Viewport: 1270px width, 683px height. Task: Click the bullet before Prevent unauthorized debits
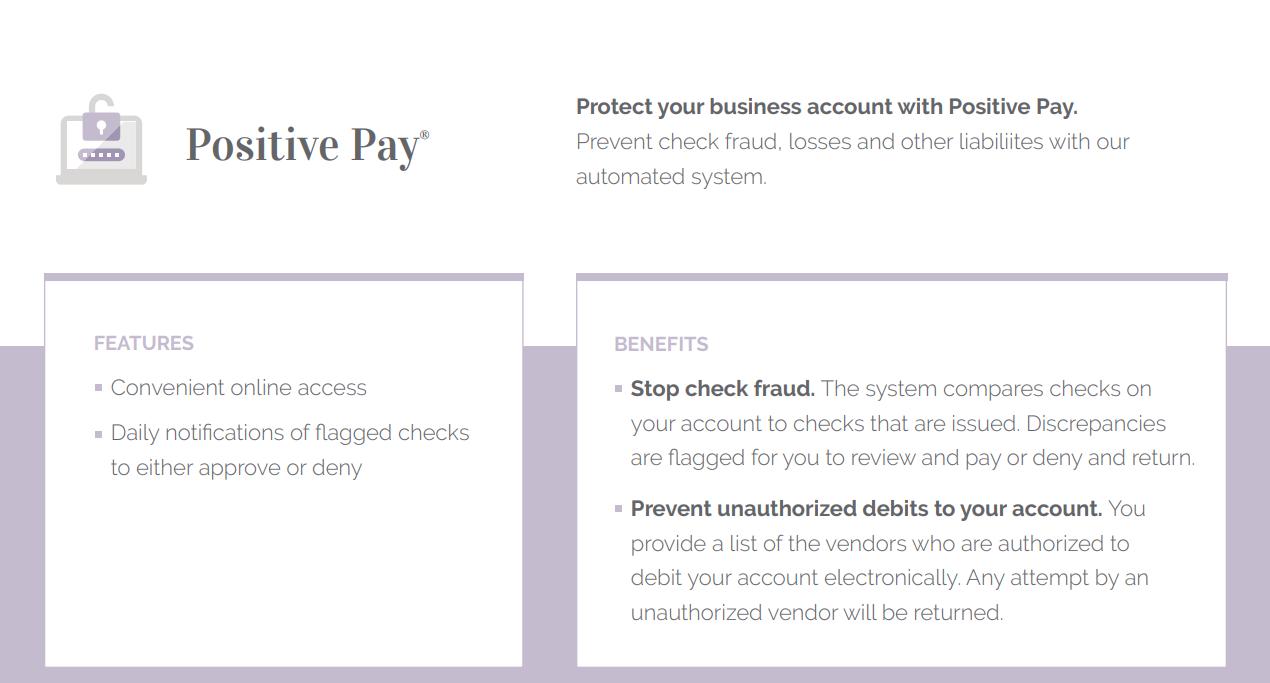[x=618, y=509]
